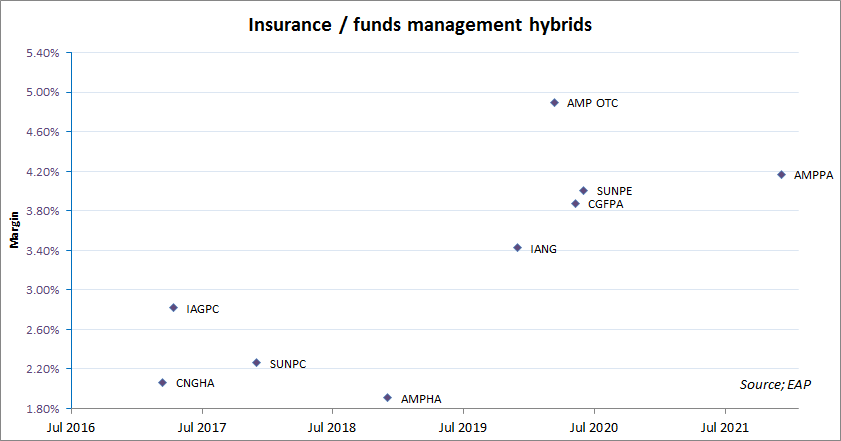Click the SUNPC data point marker
Screen dimensions: 841x441
[256, 363]
